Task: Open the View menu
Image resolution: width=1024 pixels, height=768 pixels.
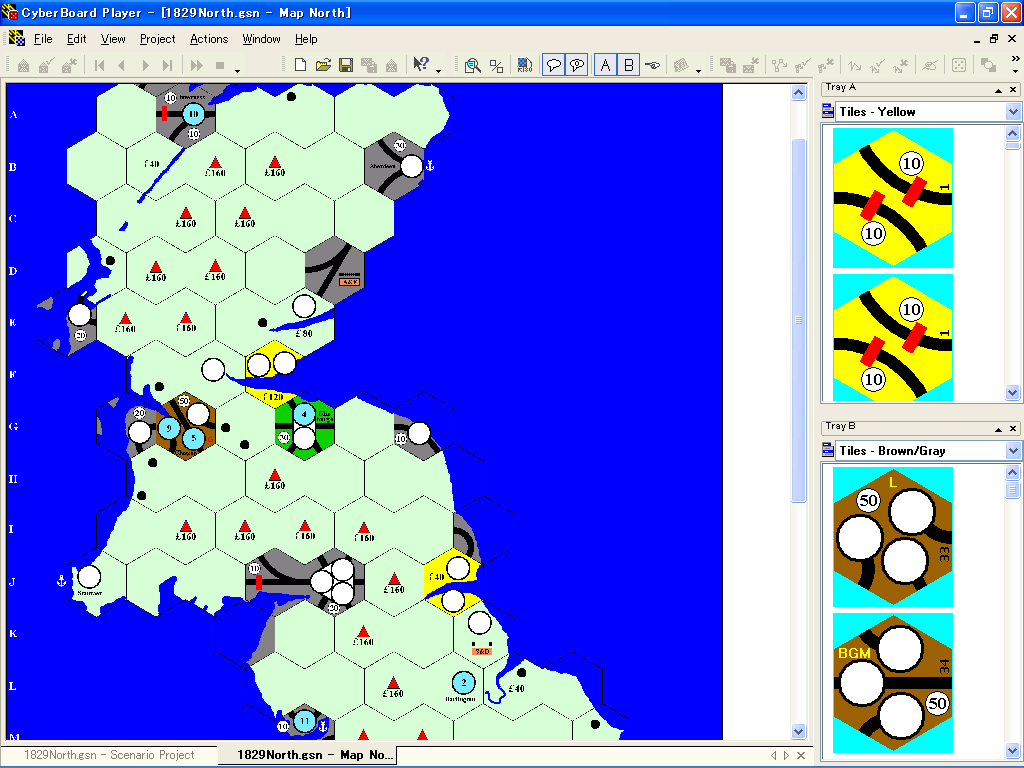Action: click(113, 39)
